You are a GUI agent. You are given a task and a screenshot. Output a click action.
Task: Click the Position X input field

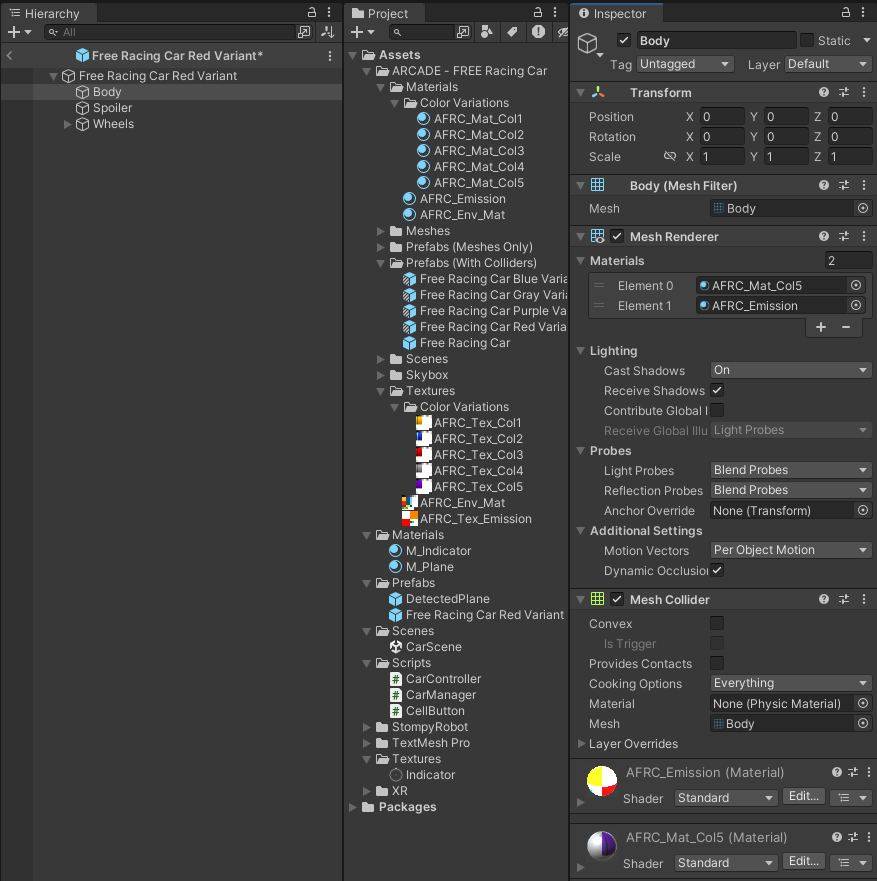click(x=722, y=116)
